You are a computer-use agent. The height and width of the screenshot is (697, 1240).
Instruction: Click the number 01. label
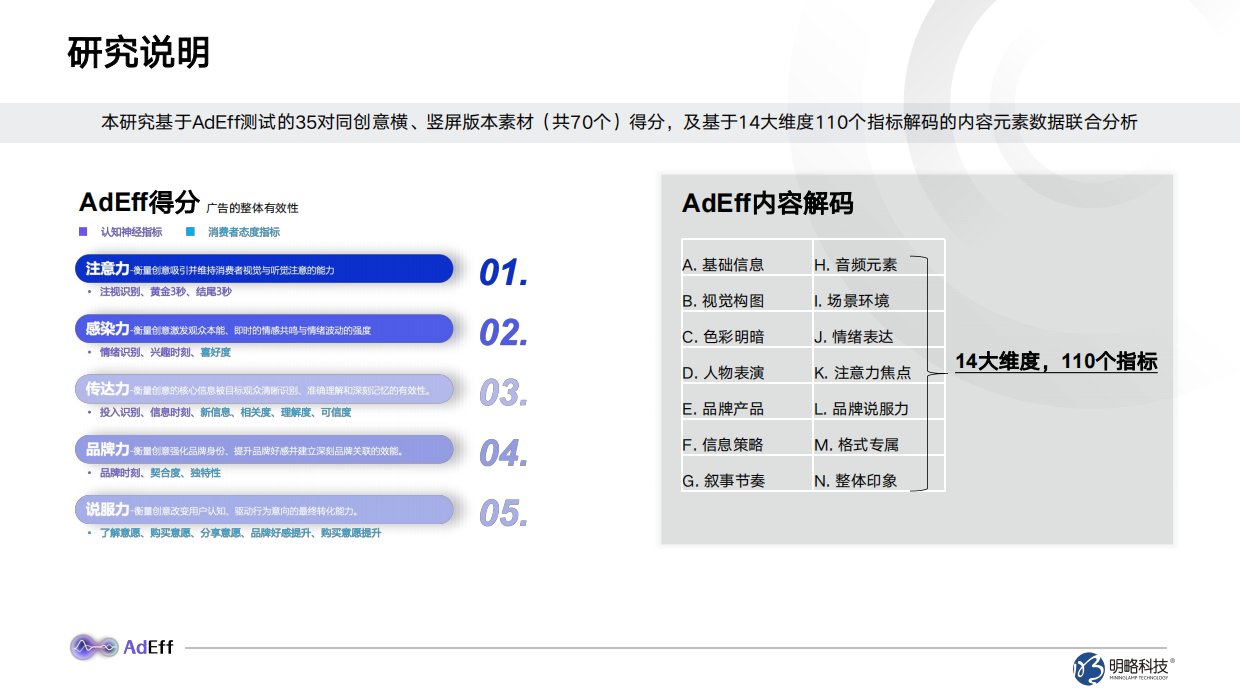504,273
